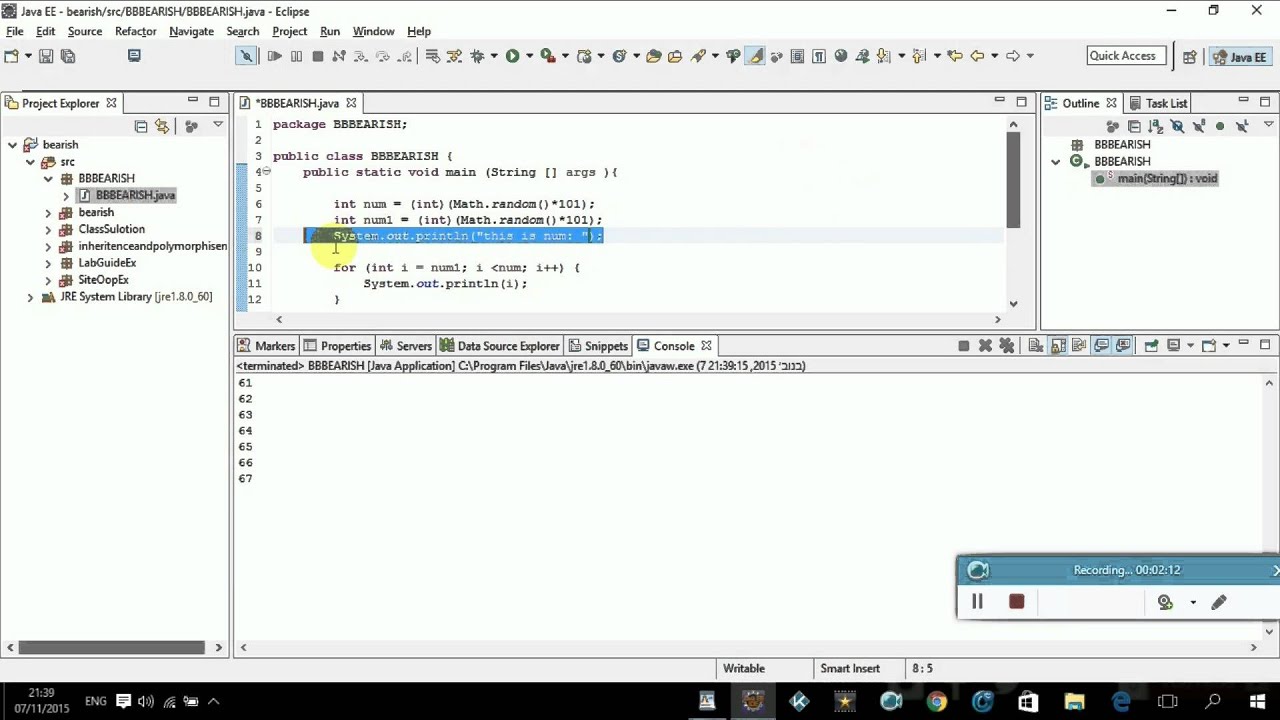Collapse BBBEARISH class in Outline
The image size is (1280, 720).
(1056, 162)
